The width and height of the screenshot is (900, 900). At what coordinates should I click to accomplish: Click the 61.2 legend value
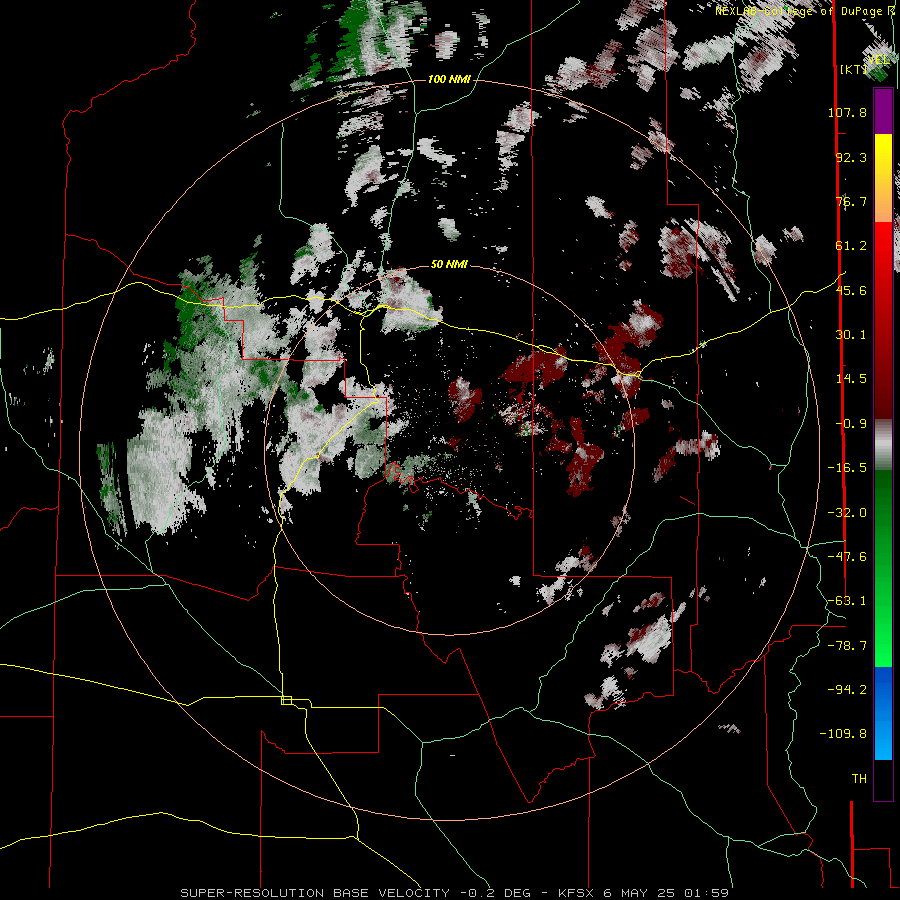click(851, 246)
